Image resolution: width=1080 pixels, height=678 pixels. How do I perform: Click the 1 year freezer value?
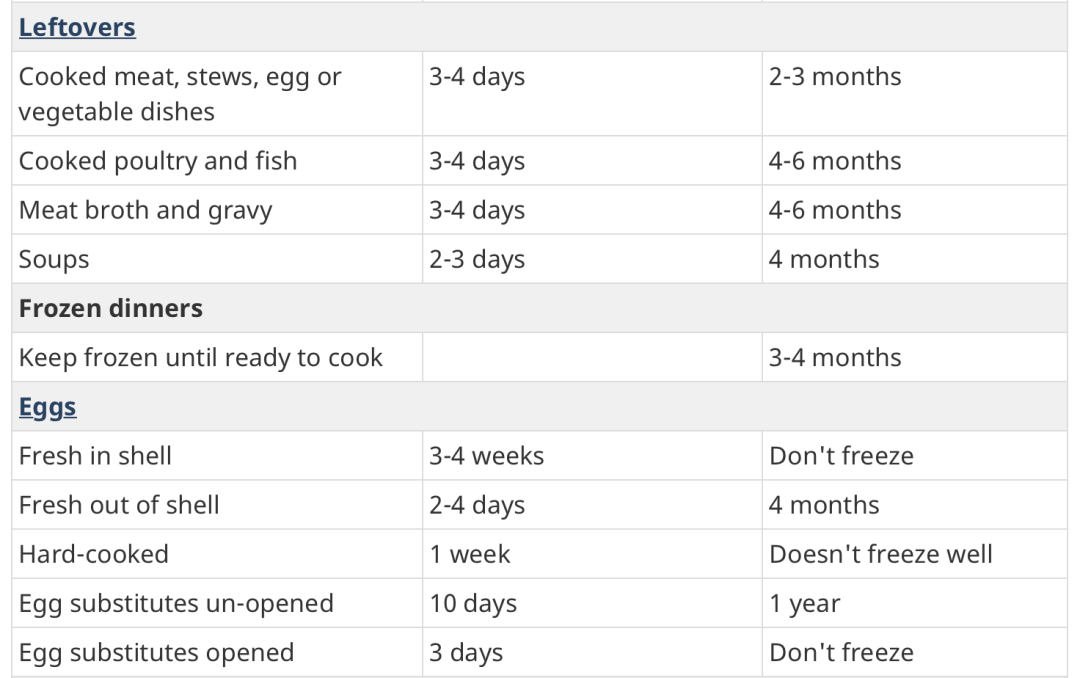(x=805, y=604)
